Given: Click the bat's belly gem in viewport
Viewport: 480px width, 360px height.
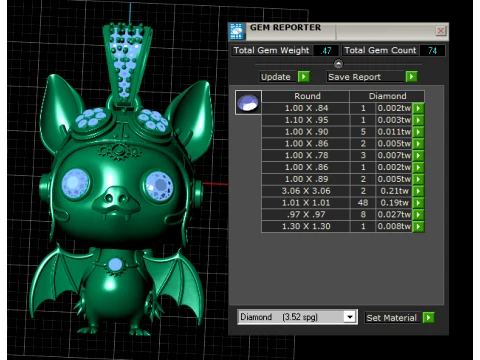Looking at the screenshot, I should 115,265.
